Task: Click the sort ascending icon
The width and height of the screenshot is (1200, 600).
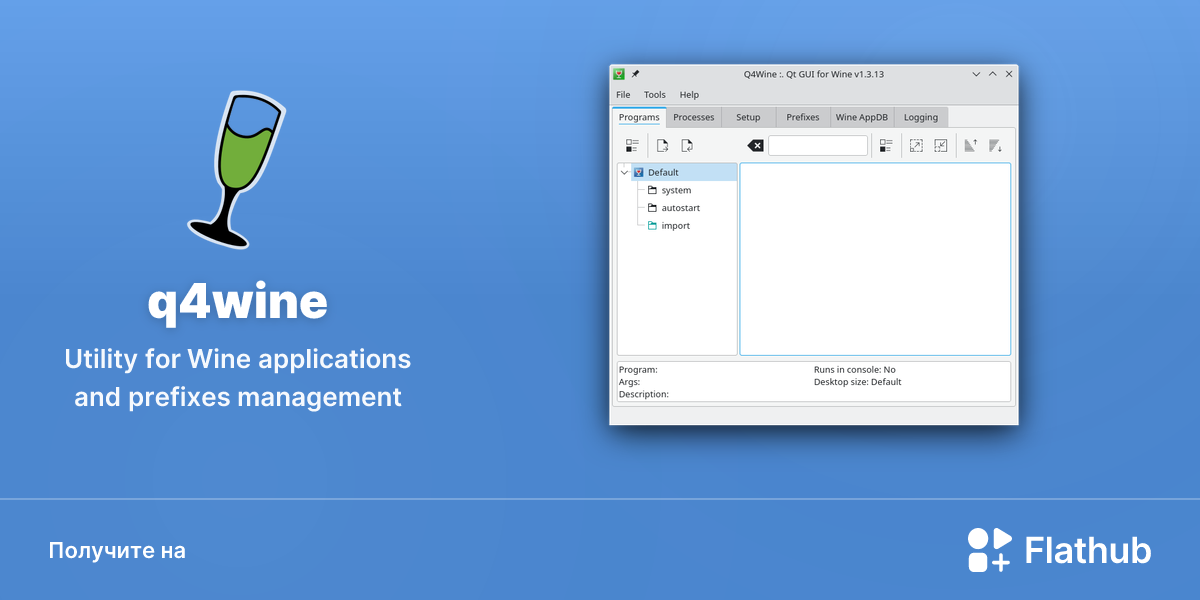Action: [970, 146]
